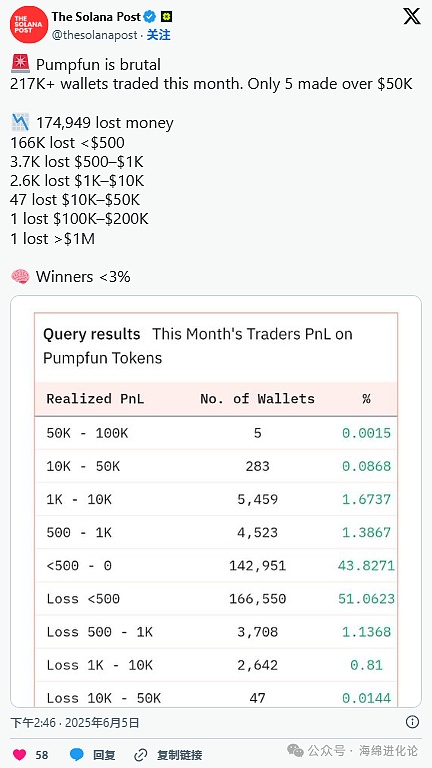Open the X logo icon
The height and width of the screenshot is (768, 432).
(x=411, y=17)
